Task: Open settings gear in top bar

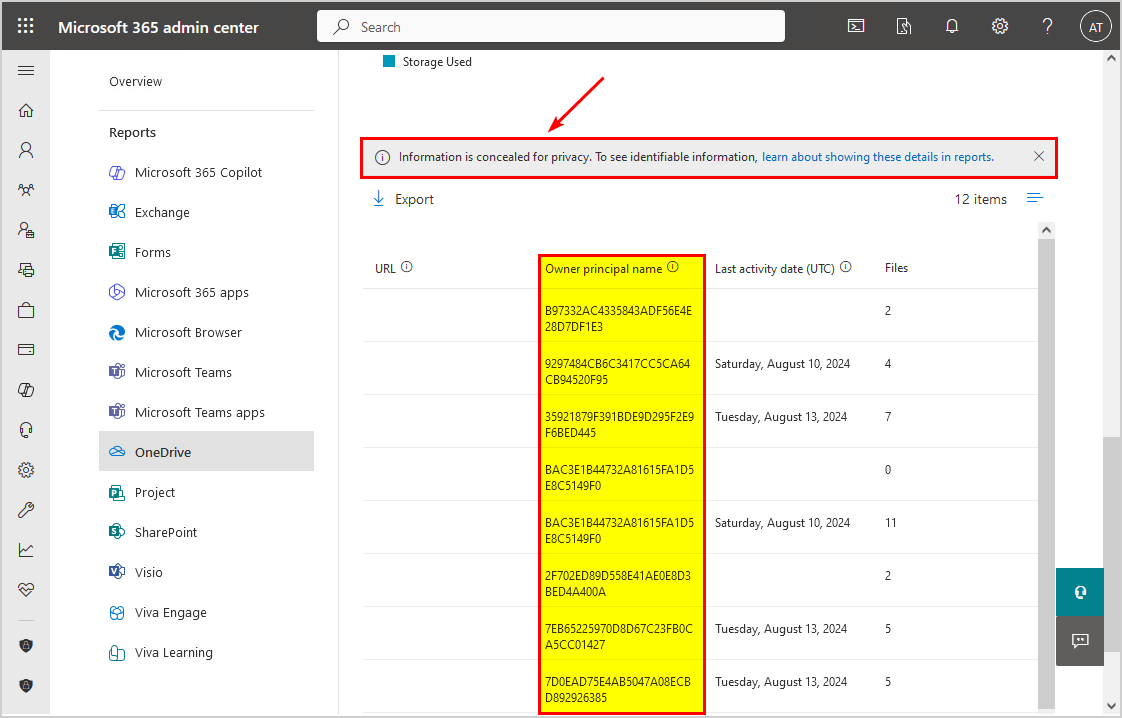Action: pos(999,27)
